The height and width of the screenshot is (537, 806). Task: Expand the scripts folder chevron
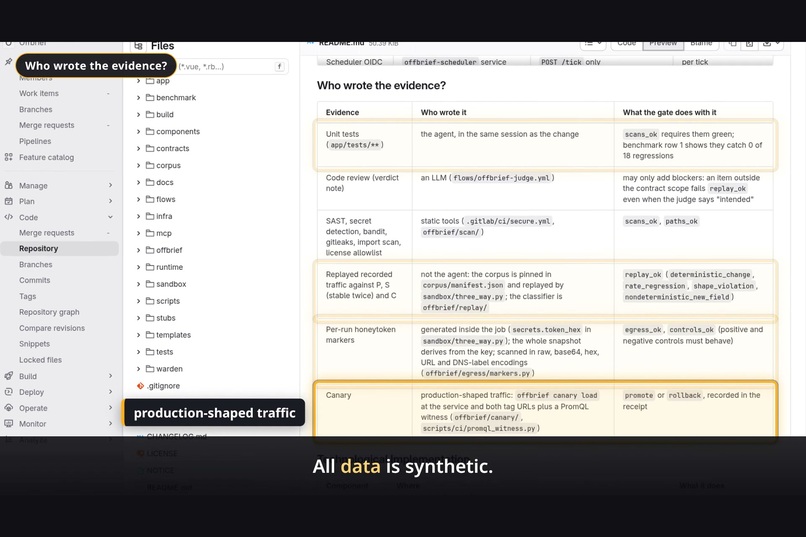[x=138, y=301]
